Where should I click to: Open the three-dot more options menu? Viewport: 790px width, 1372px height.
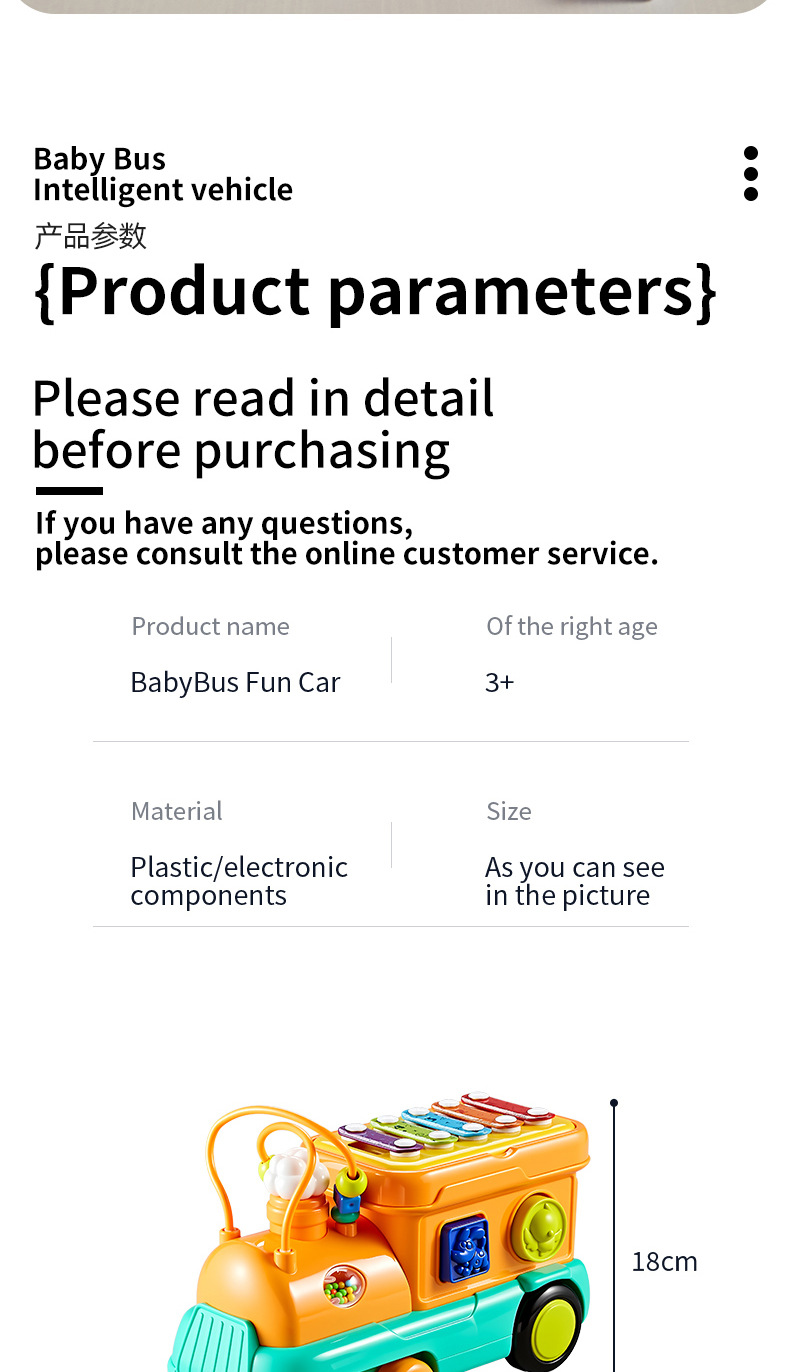tap(751, 173)
